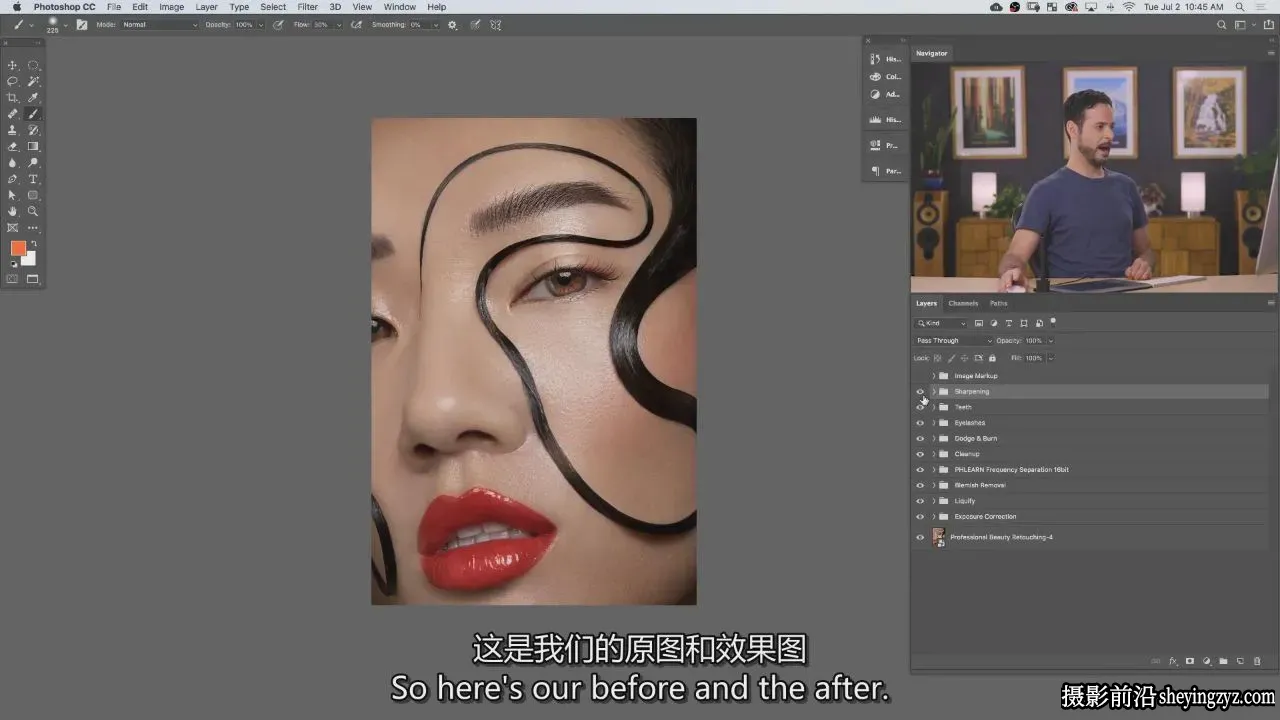Hide the Liquify group
Image resolution: width=1280 pixels, height=720 pixels.
pos(920,501)
